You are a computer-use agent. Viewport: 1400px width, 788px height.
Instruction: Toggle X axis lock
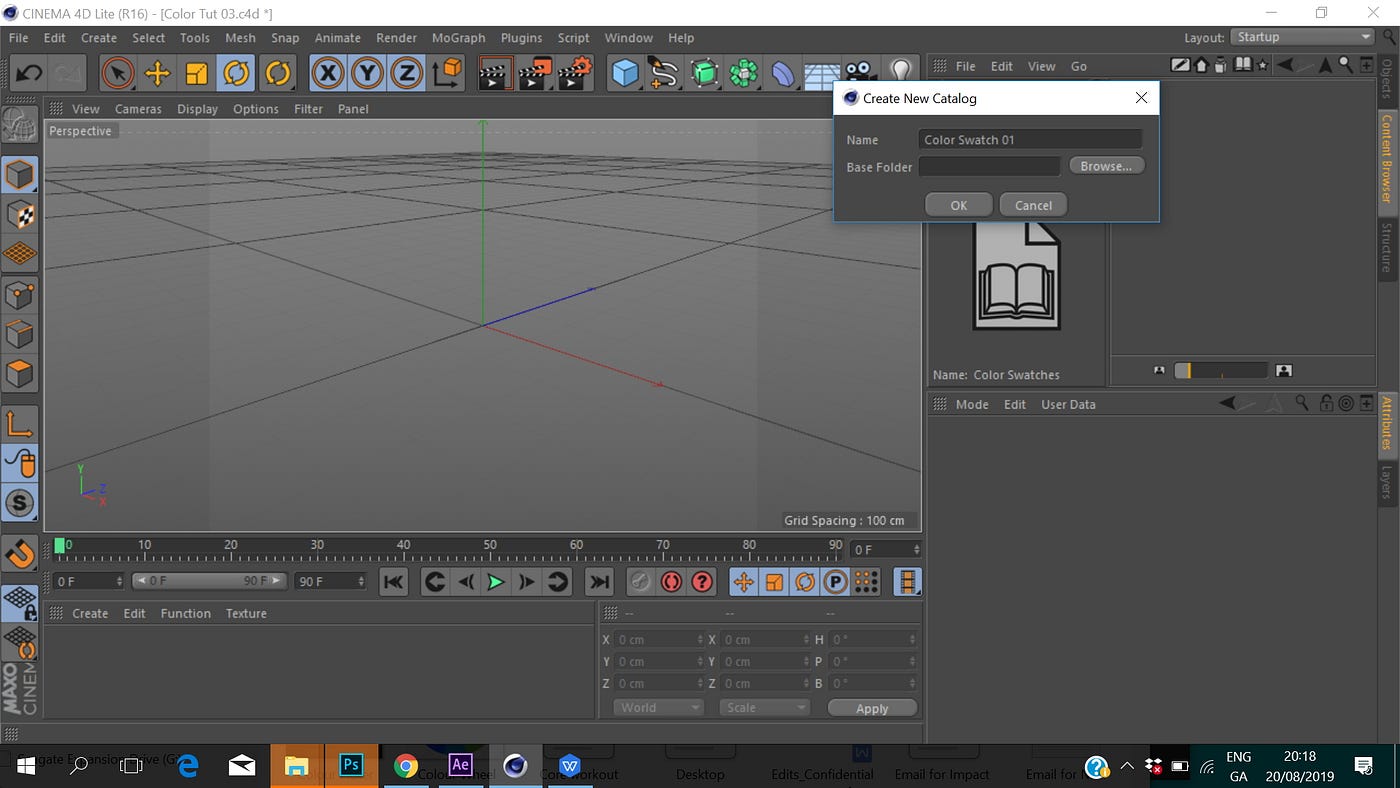(327, 73)
